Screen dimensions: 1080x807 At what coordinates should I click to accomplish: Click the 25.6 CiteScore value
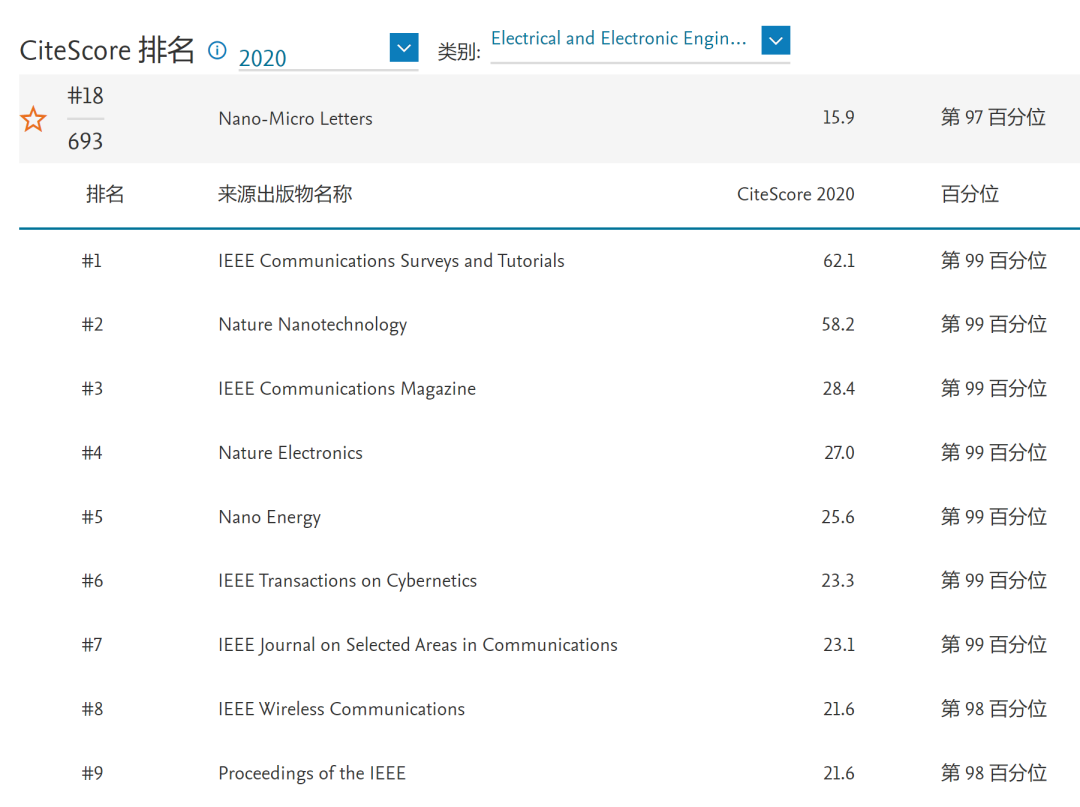point(838,517)
